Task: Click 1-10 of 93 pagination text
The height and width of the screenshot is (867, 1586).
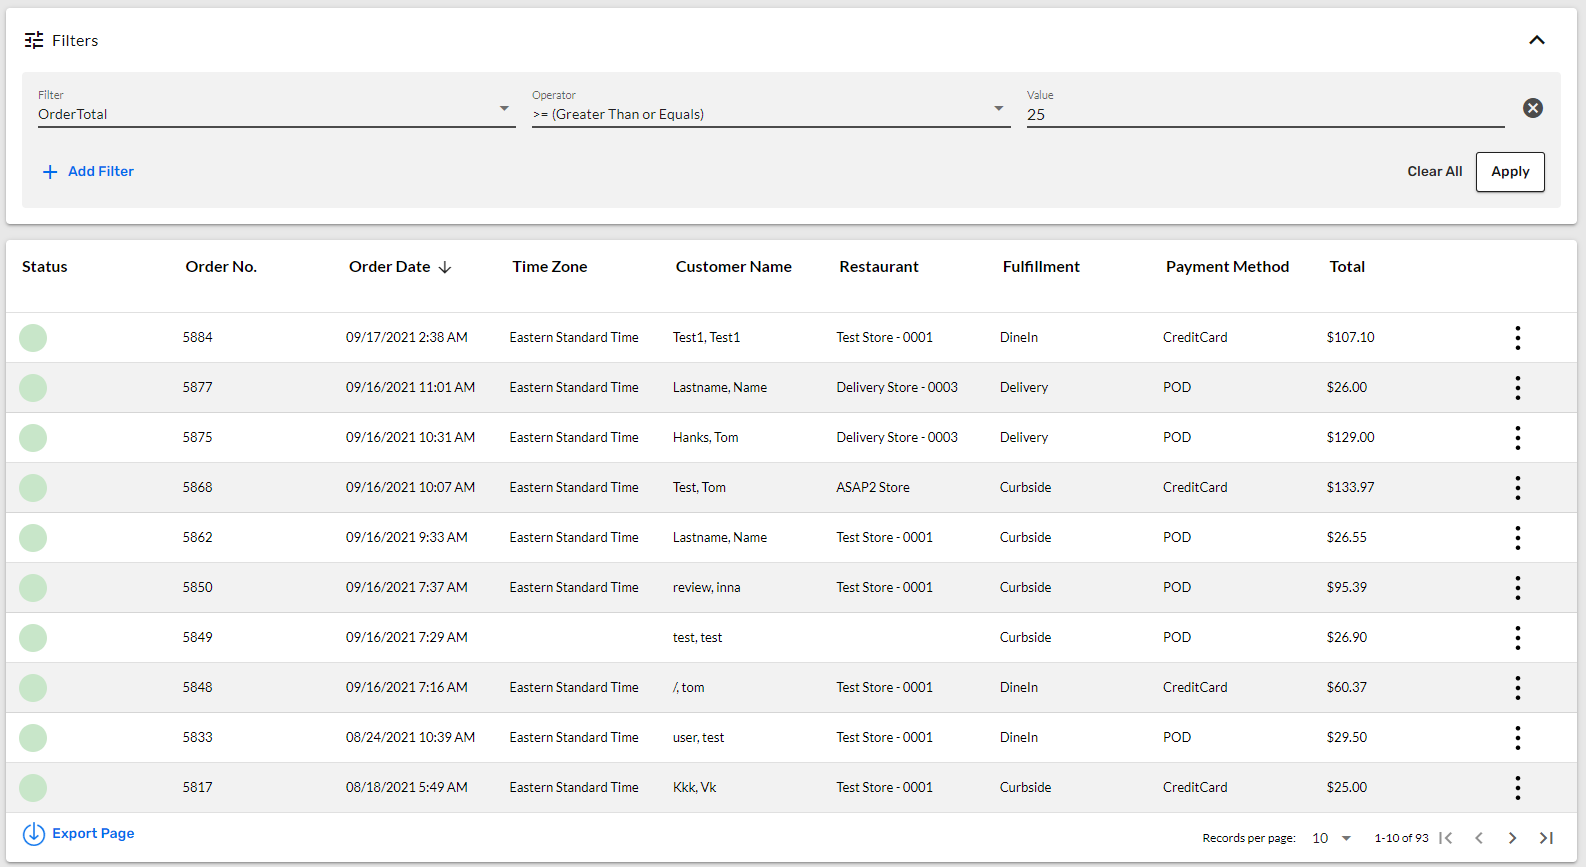Action: (x=1401, y=838)
